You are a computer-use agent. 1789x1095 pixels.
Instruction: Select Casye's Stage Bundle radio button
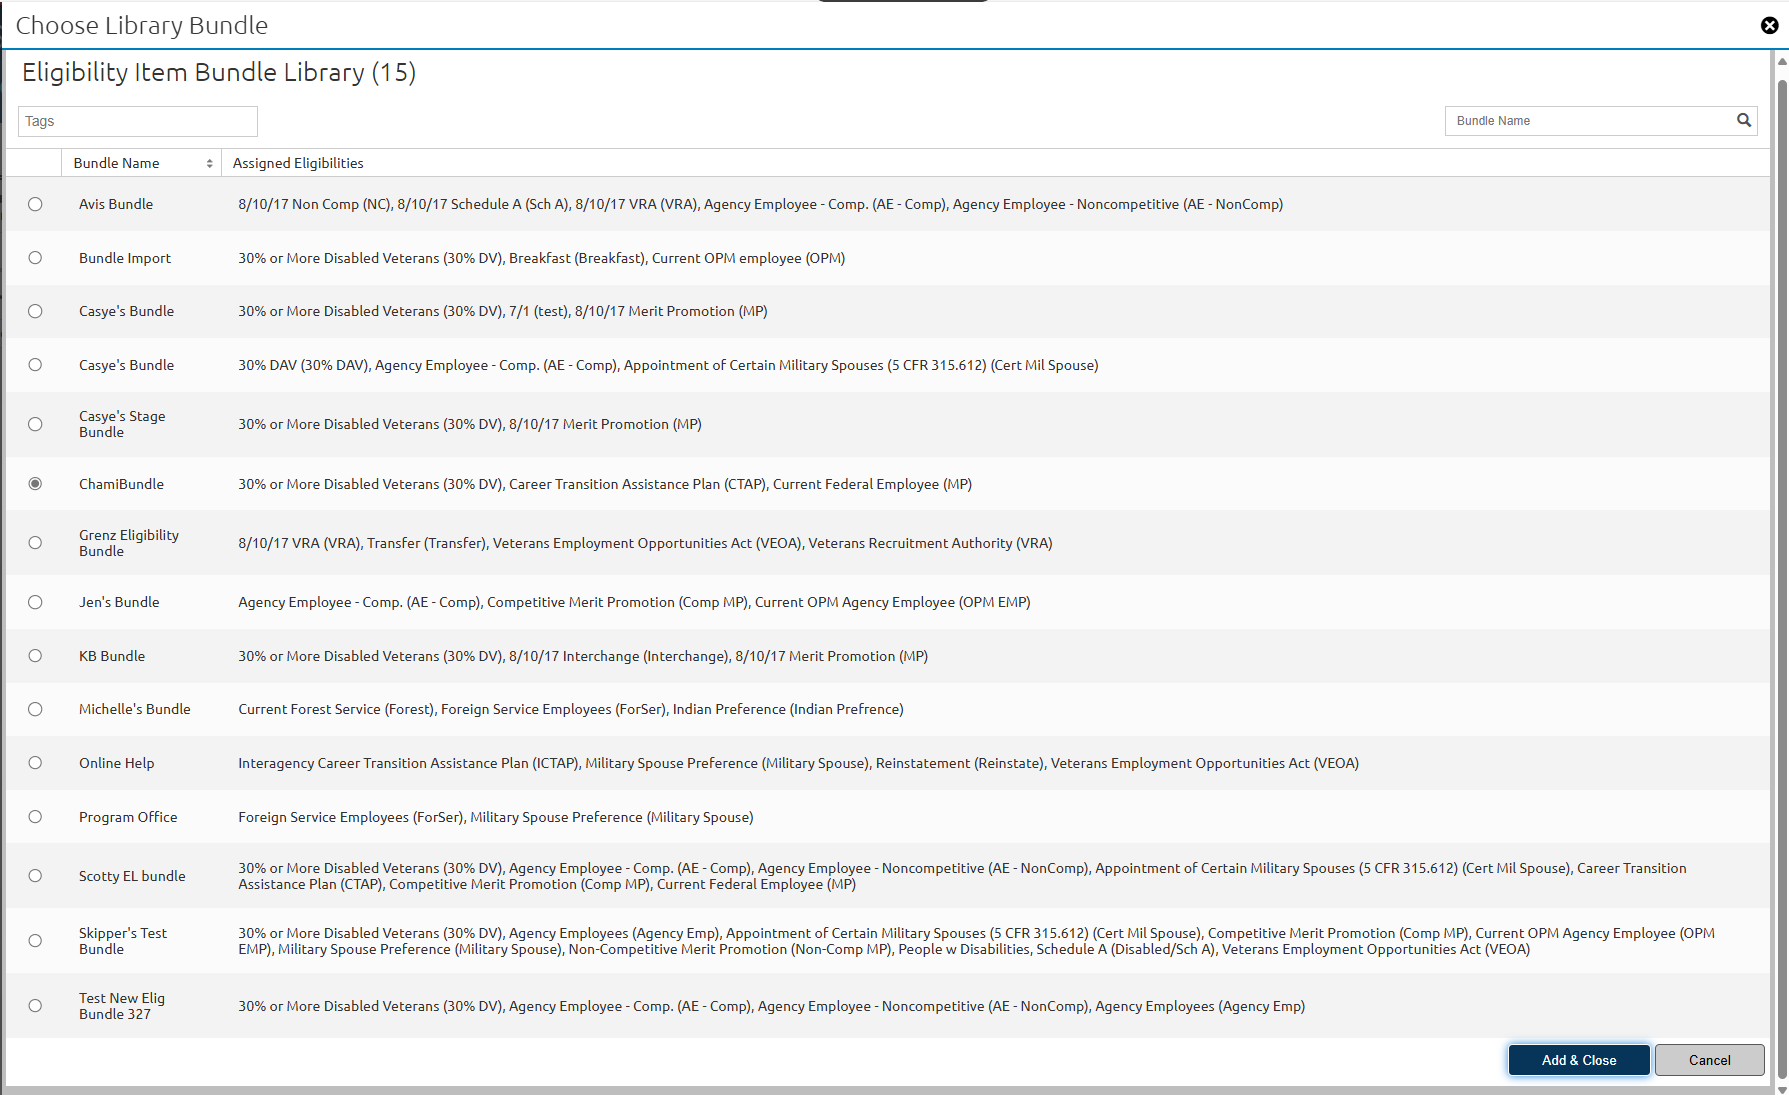pos(35,424)
